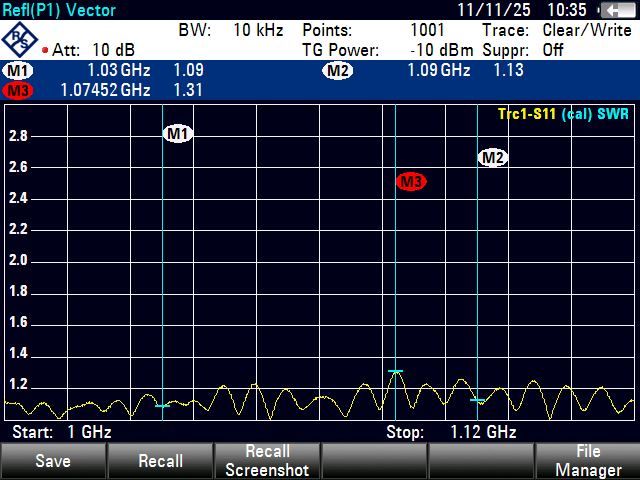Viewport: 640px width, 480px height.
Task: Click the Trc1-S11 (cal) SWR trace label
Action: coord(563,114)
